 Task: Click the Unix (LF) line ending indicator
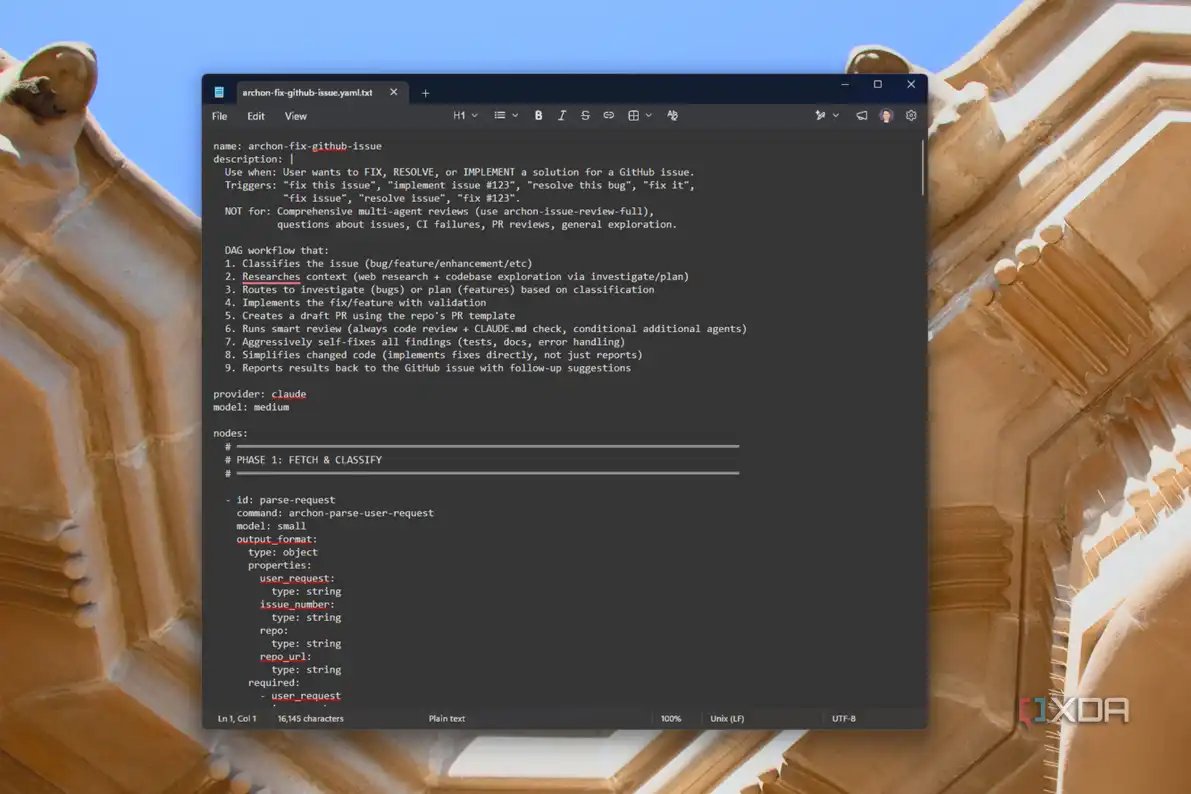(727, 718)
